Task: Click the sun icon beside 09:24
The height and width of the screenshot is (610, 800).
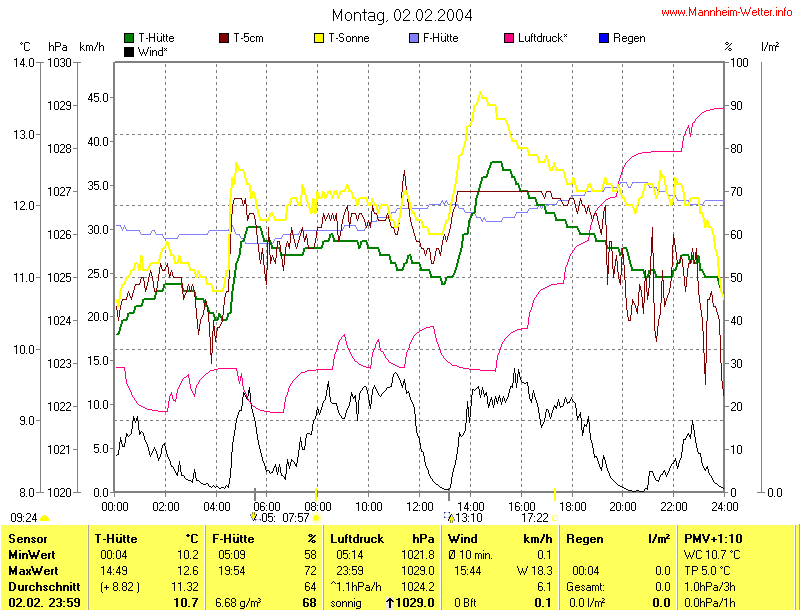Action: [x=44, y=518]
